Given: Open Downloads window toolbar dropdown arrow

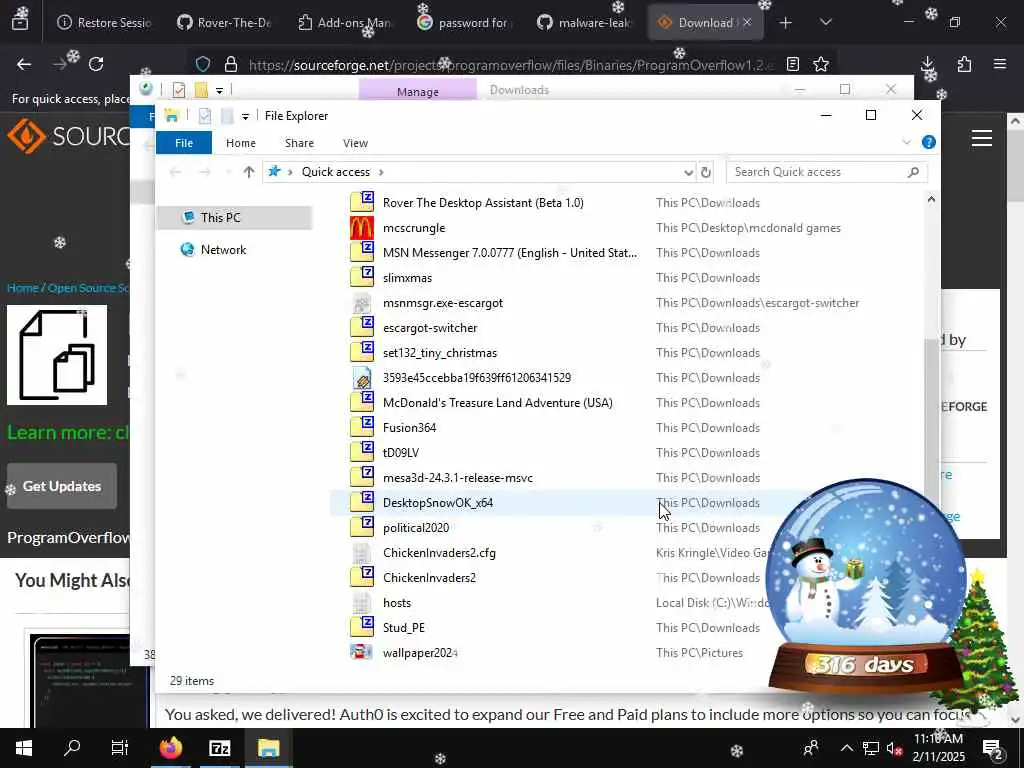Looking at the screenshot, I should (x=219, y=90).
